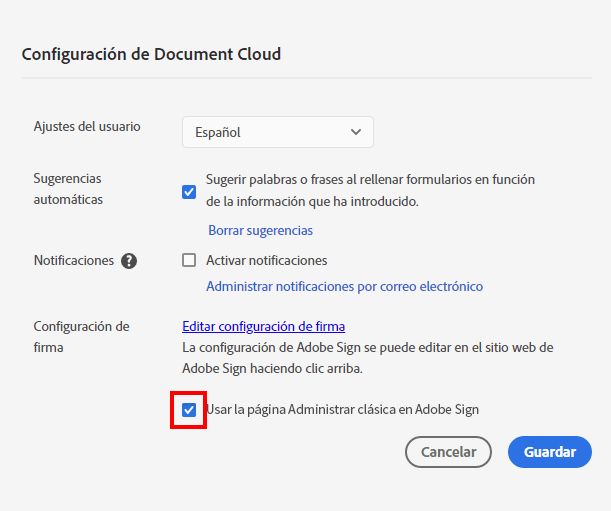Click the Configuración de Document Cloud heading
This screenshot has height=511, width=611.
(151, 54)
